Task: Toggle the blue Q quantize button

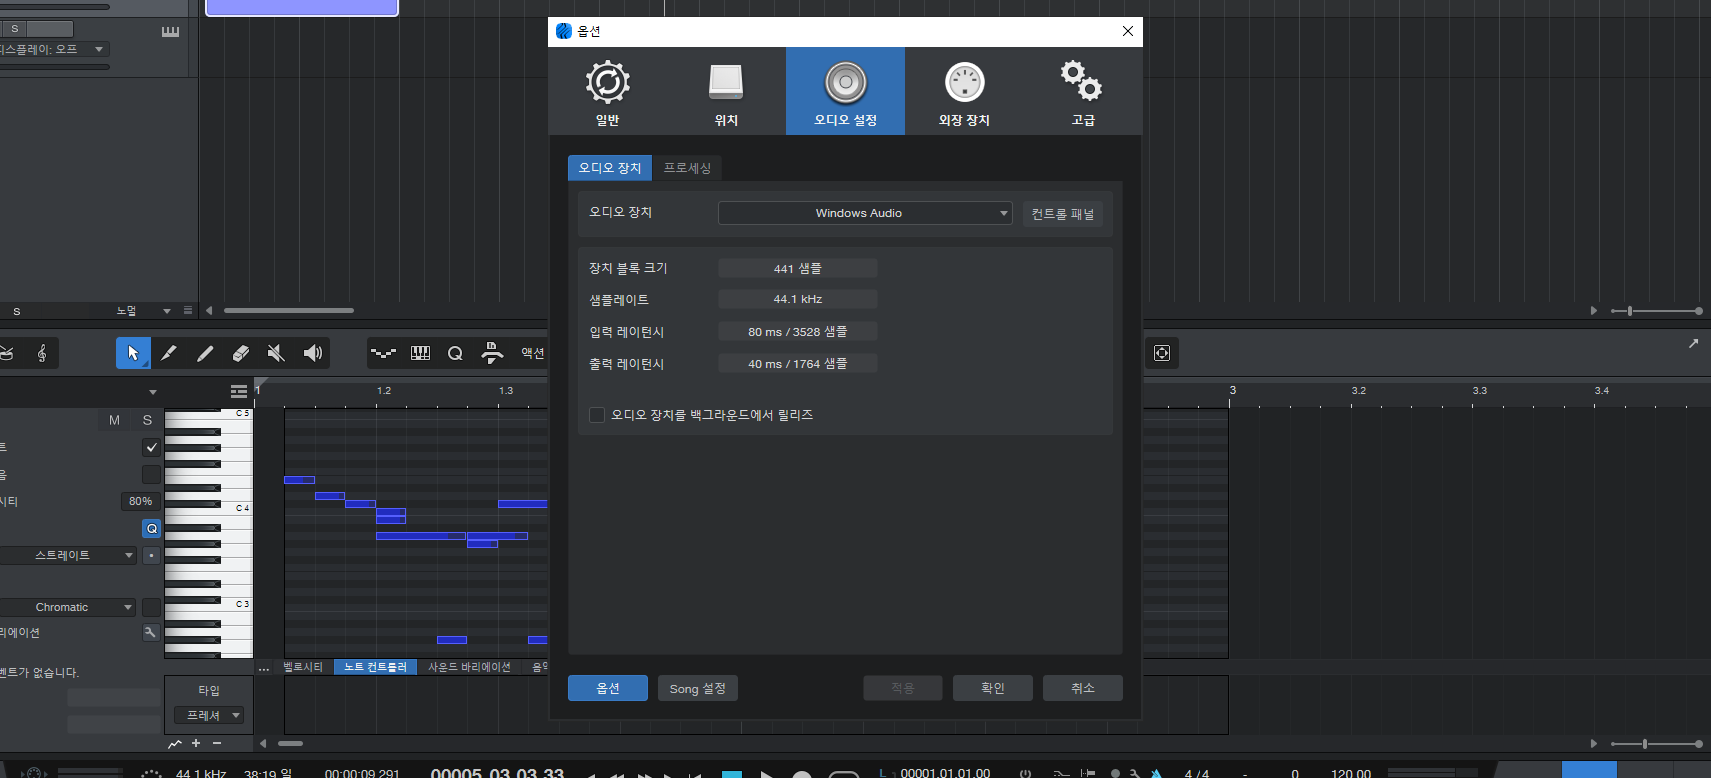Action: click(x=151, y=528)
